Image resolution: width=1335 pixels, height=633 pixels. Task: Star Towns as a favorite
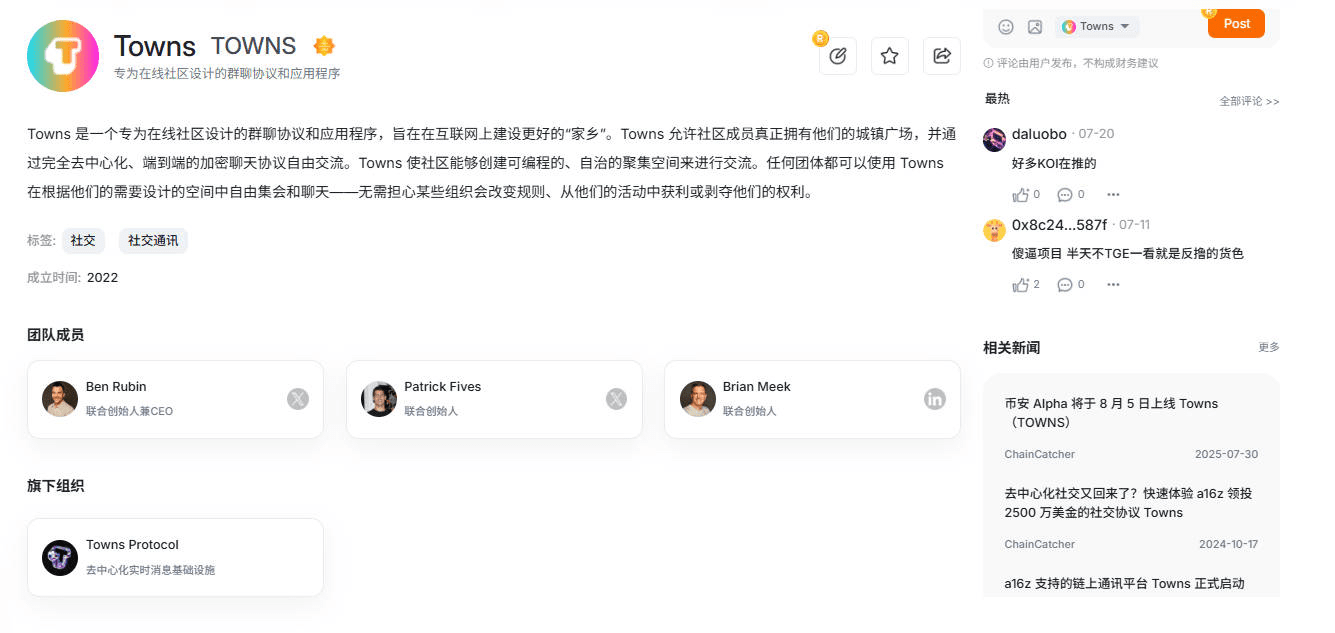pos(889,56)
